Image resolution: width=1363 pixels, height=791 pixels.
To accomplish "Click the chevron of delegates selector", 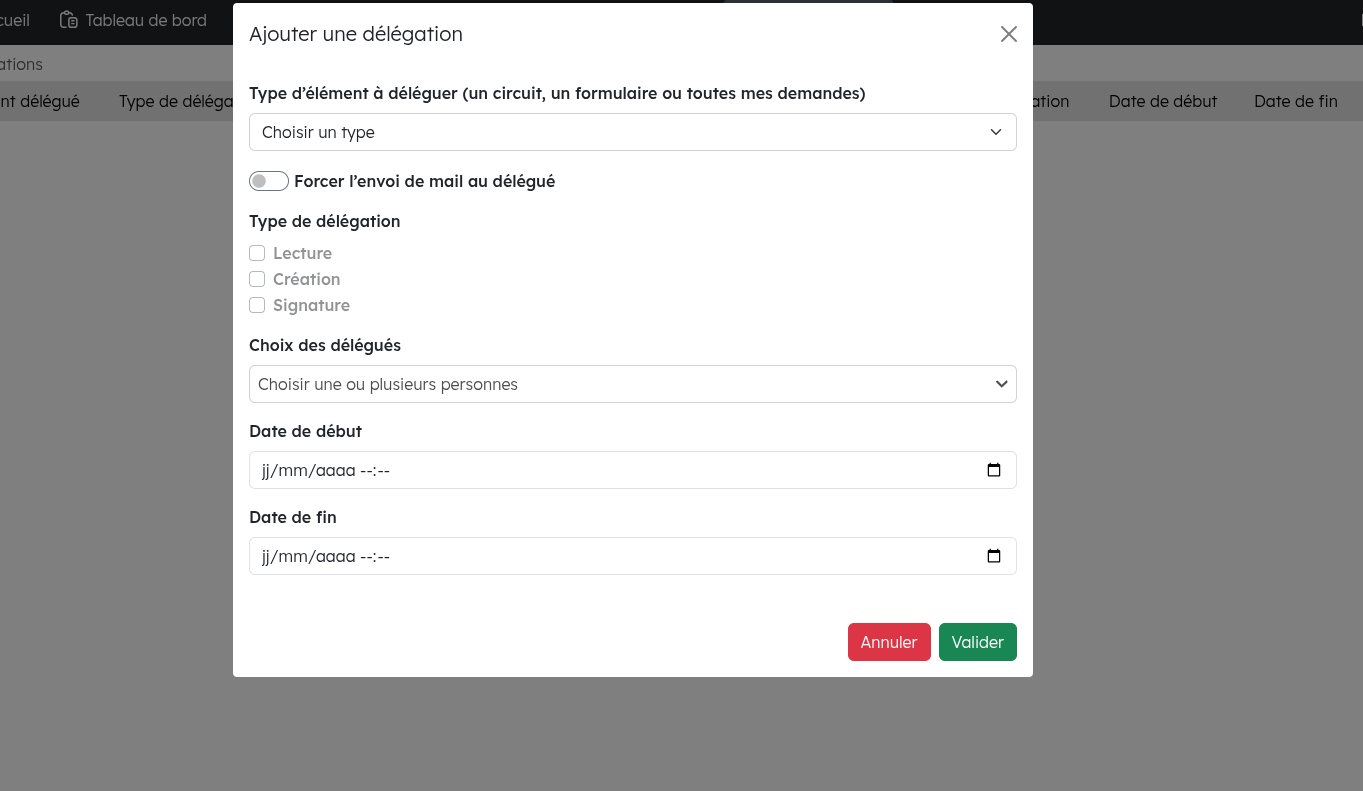I will (x=1001, y=384).
